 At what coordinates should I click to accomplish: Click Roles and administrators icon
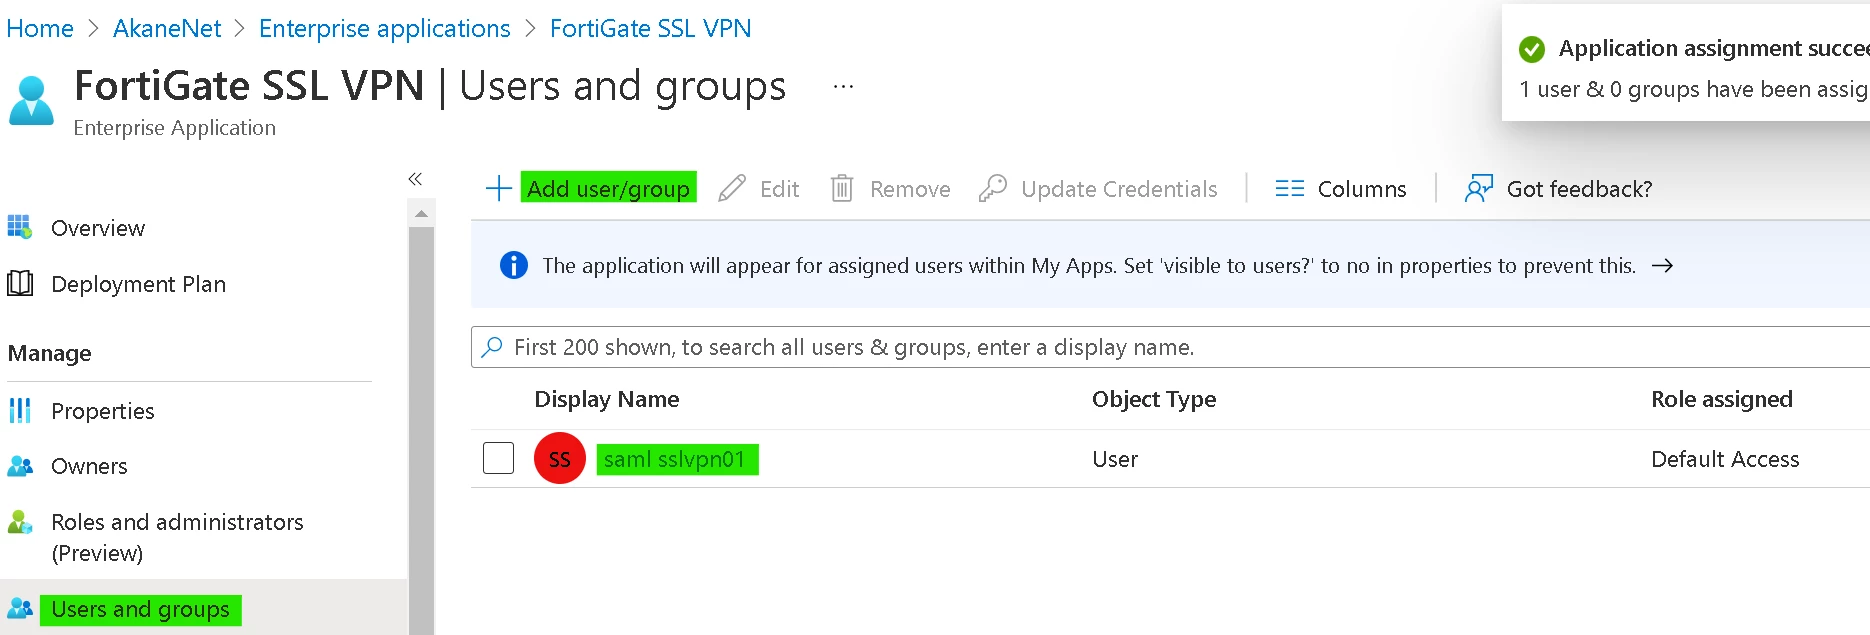pyautogui.click(x=20, y=522)
